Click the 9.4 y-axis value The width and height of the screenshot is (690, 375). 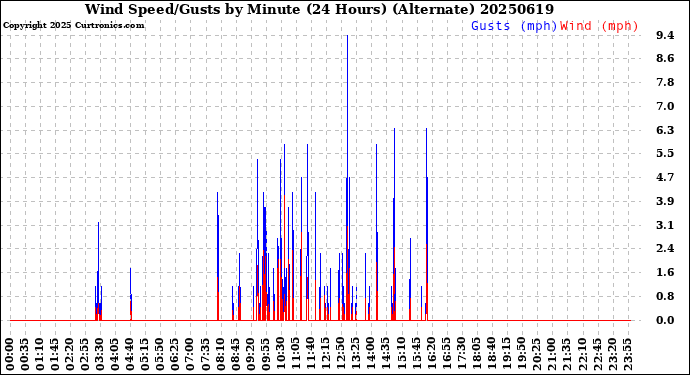(665, 35)
